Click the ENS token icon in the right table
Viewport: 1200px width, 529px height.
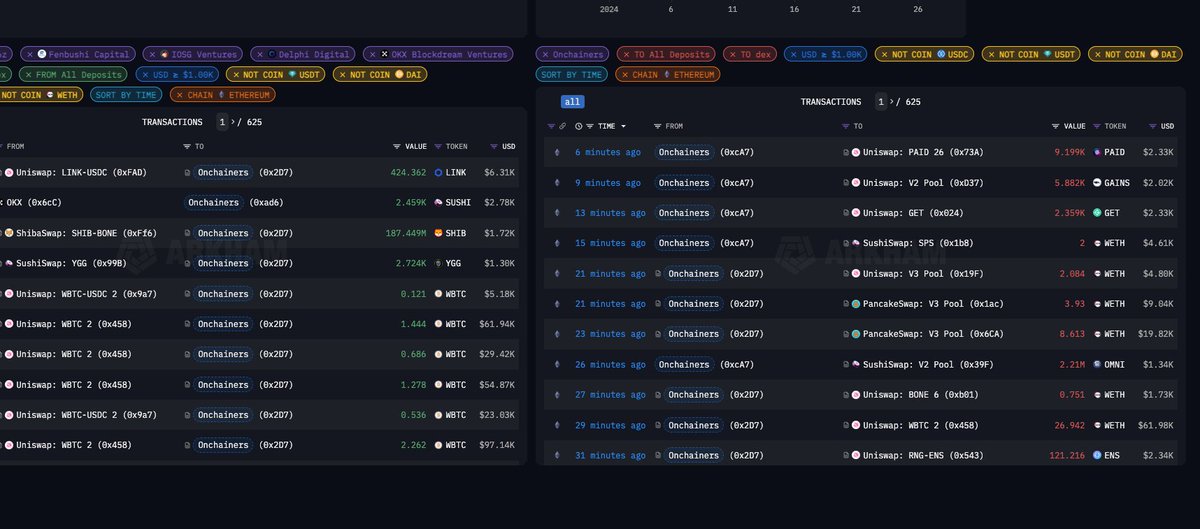click(x=1097, y=455)
